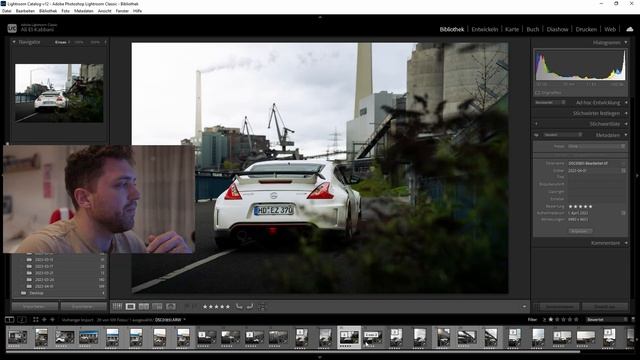Collapse the Navigator panel
Screen dimensions: 640x360
tap(13, 42)
